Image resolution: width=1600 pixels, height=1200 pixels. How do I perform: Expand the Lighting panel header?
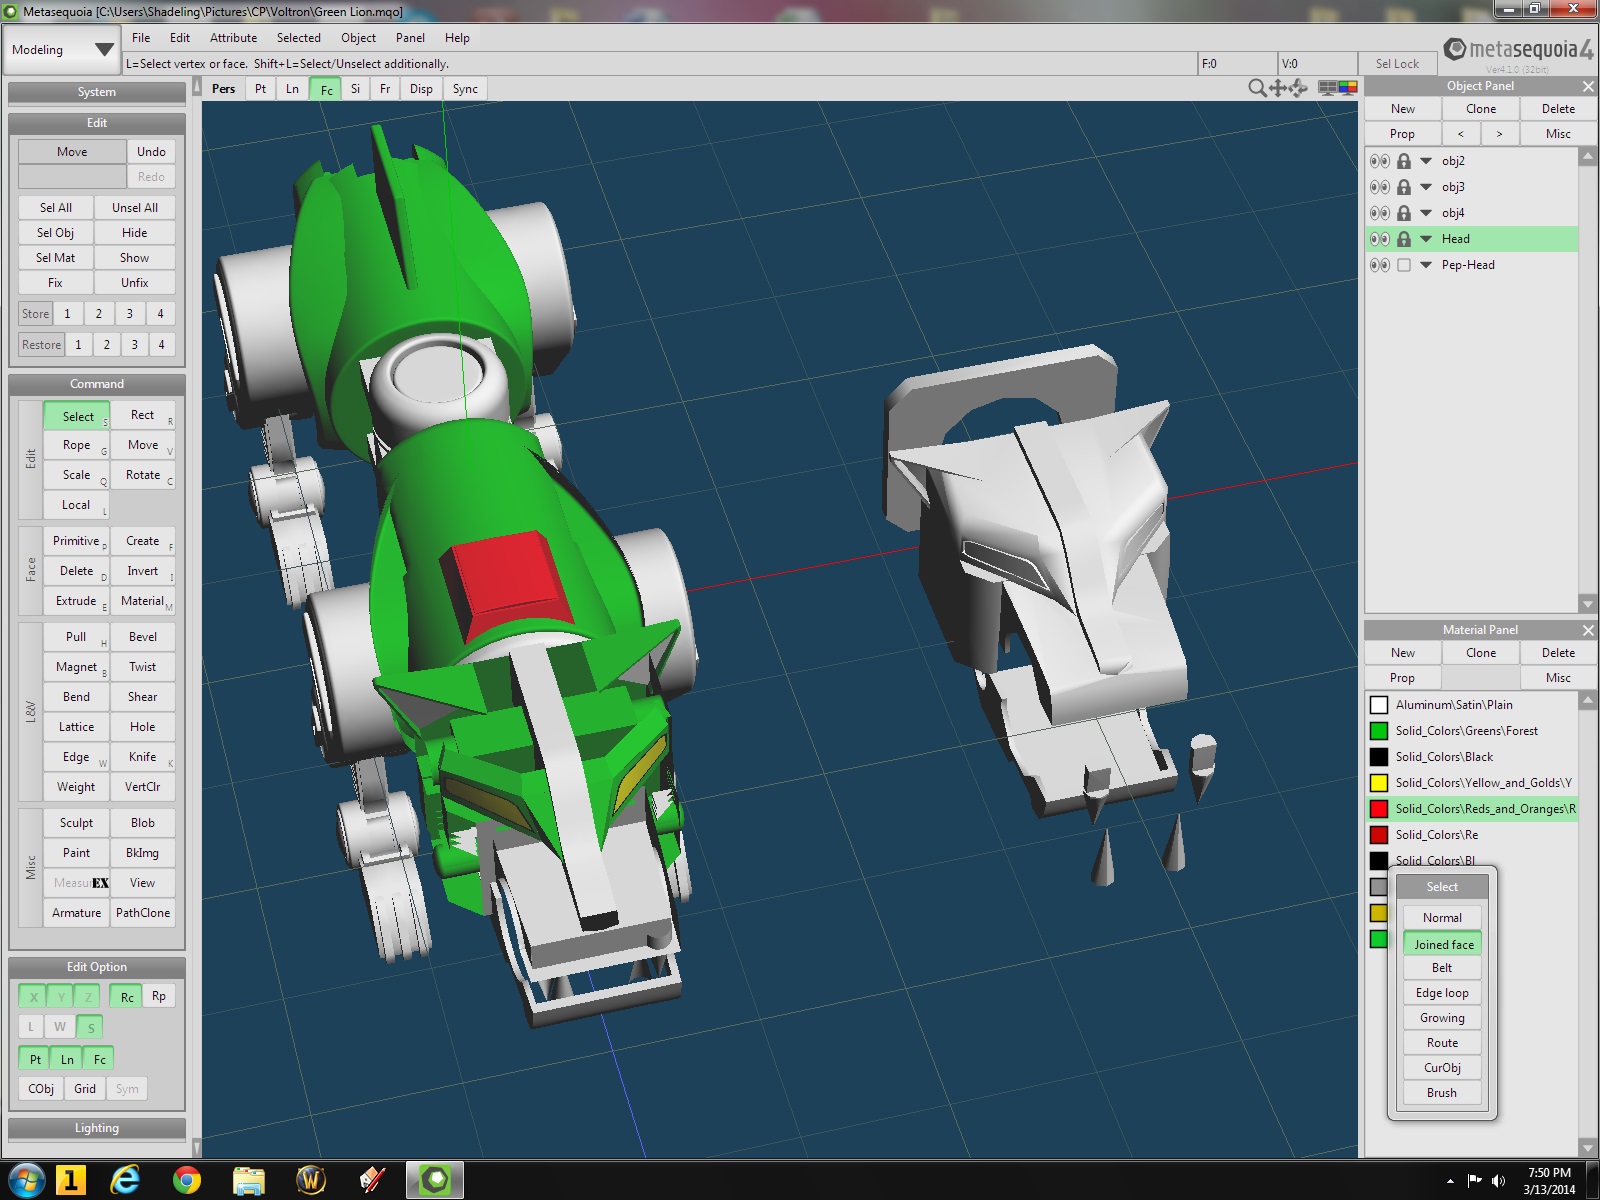click(97, 1128)
